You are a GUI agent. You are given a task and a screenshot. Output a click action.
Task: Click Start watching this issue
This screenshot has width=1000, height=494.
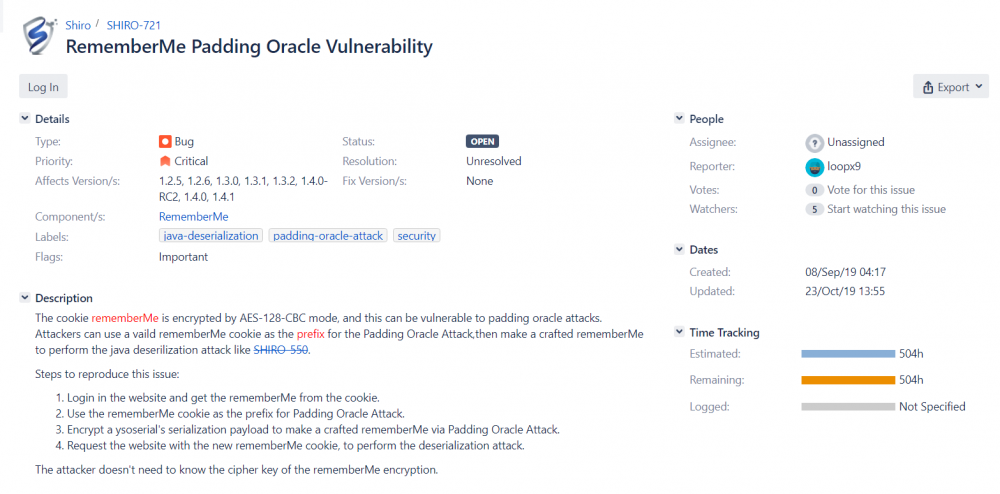tap(886, 209)
